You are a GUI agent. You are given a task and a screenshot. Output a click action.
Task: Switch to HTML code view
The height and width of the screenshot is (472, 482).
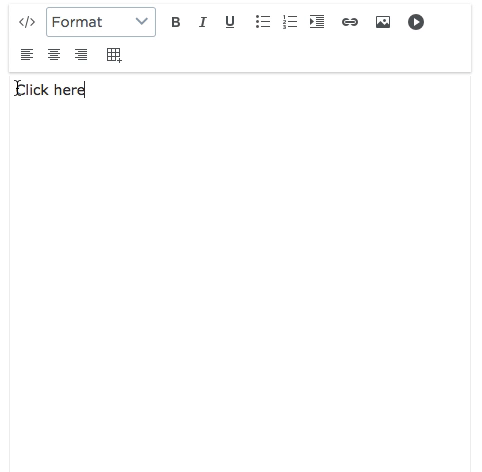27,22
